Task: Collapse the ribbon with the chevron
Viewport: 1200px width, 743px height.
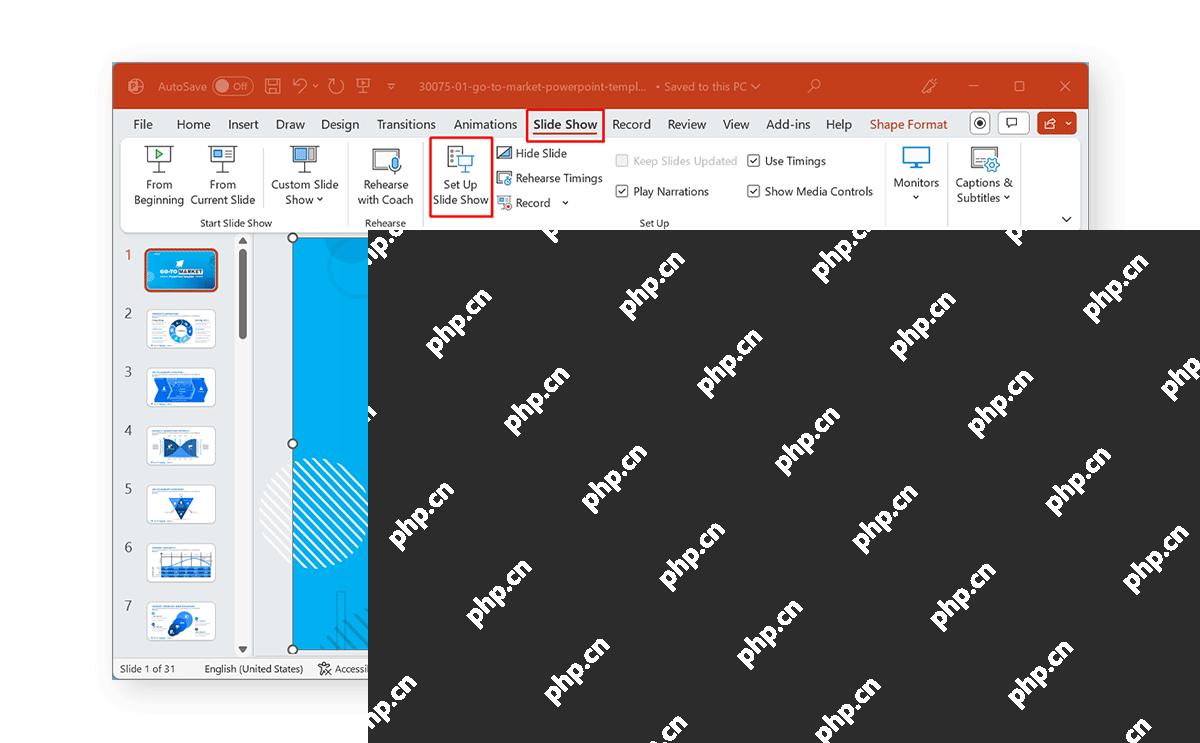Action: click(1066, 219)
